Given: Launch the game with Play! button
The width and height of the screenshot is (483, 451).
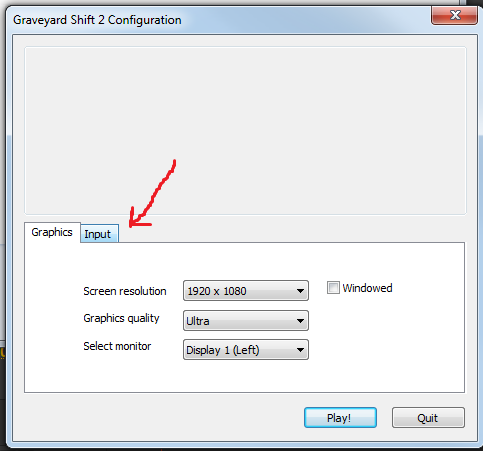Looking at the screenshot, I should point(340,417).
